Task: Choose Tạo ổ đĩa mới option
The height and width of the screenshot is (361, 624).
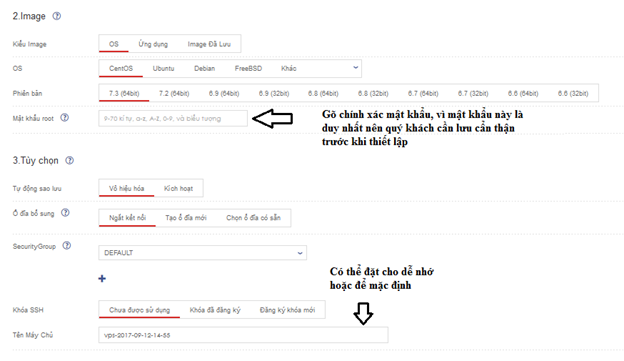Action: point(186,218)
